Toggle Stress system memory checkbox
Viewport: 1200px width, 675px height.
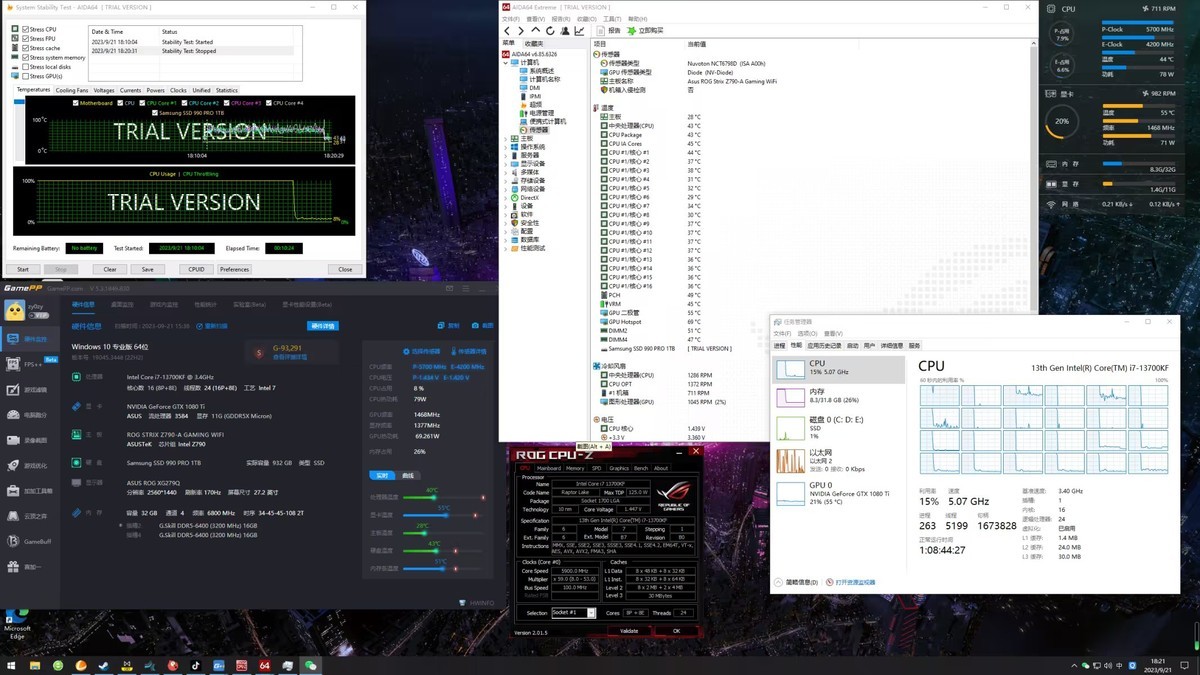25,58
